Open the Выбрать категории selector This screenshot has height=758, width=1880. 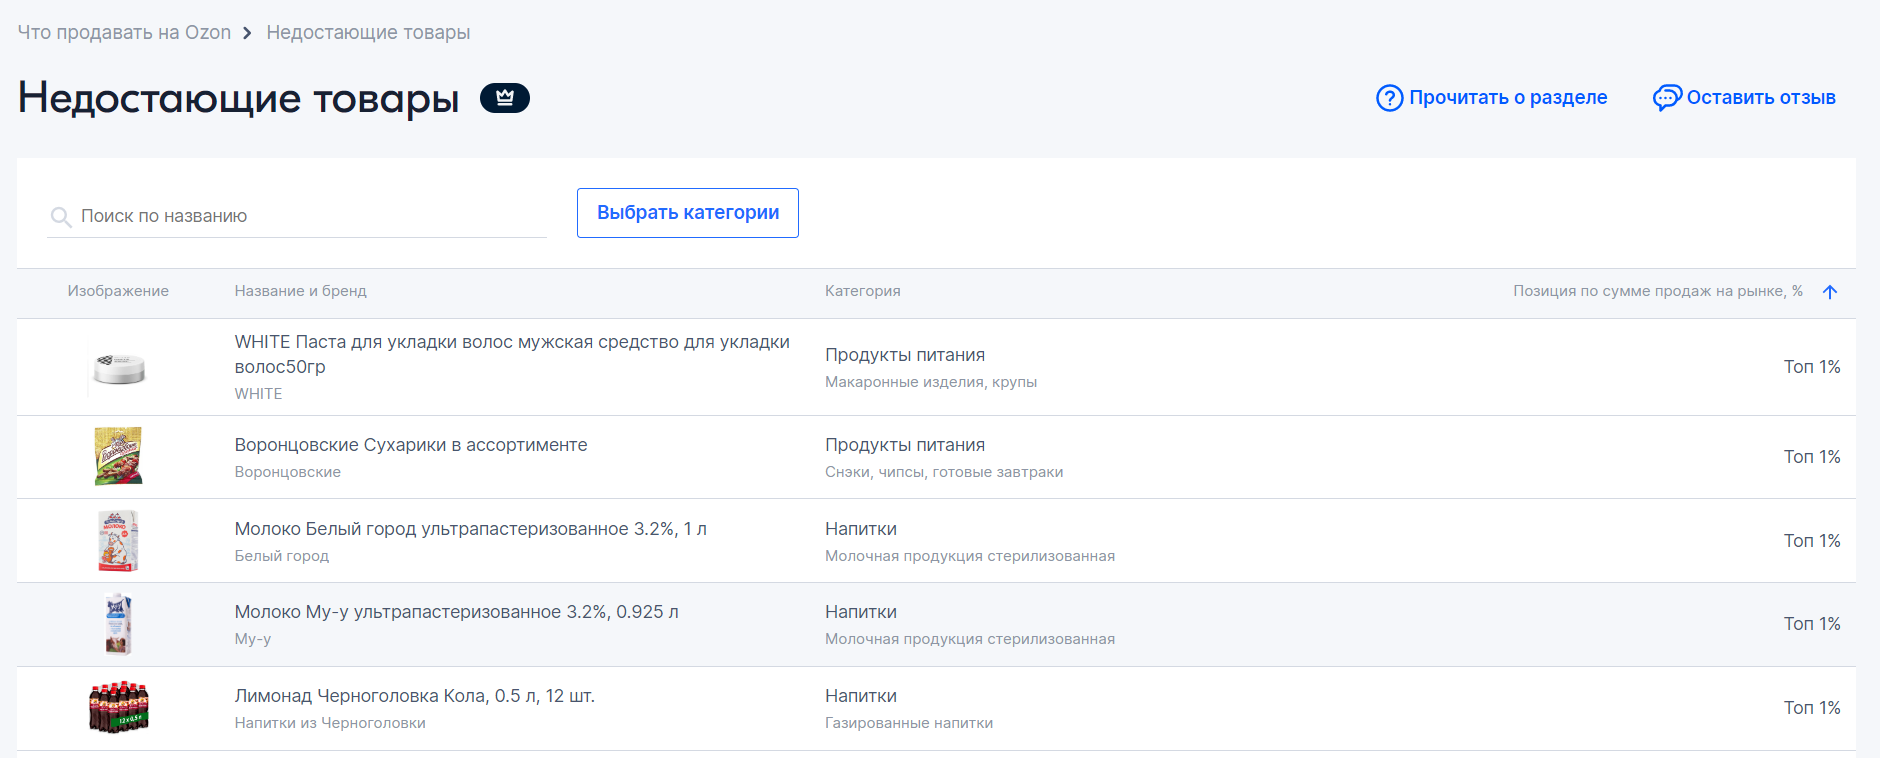tap(688, 213)
